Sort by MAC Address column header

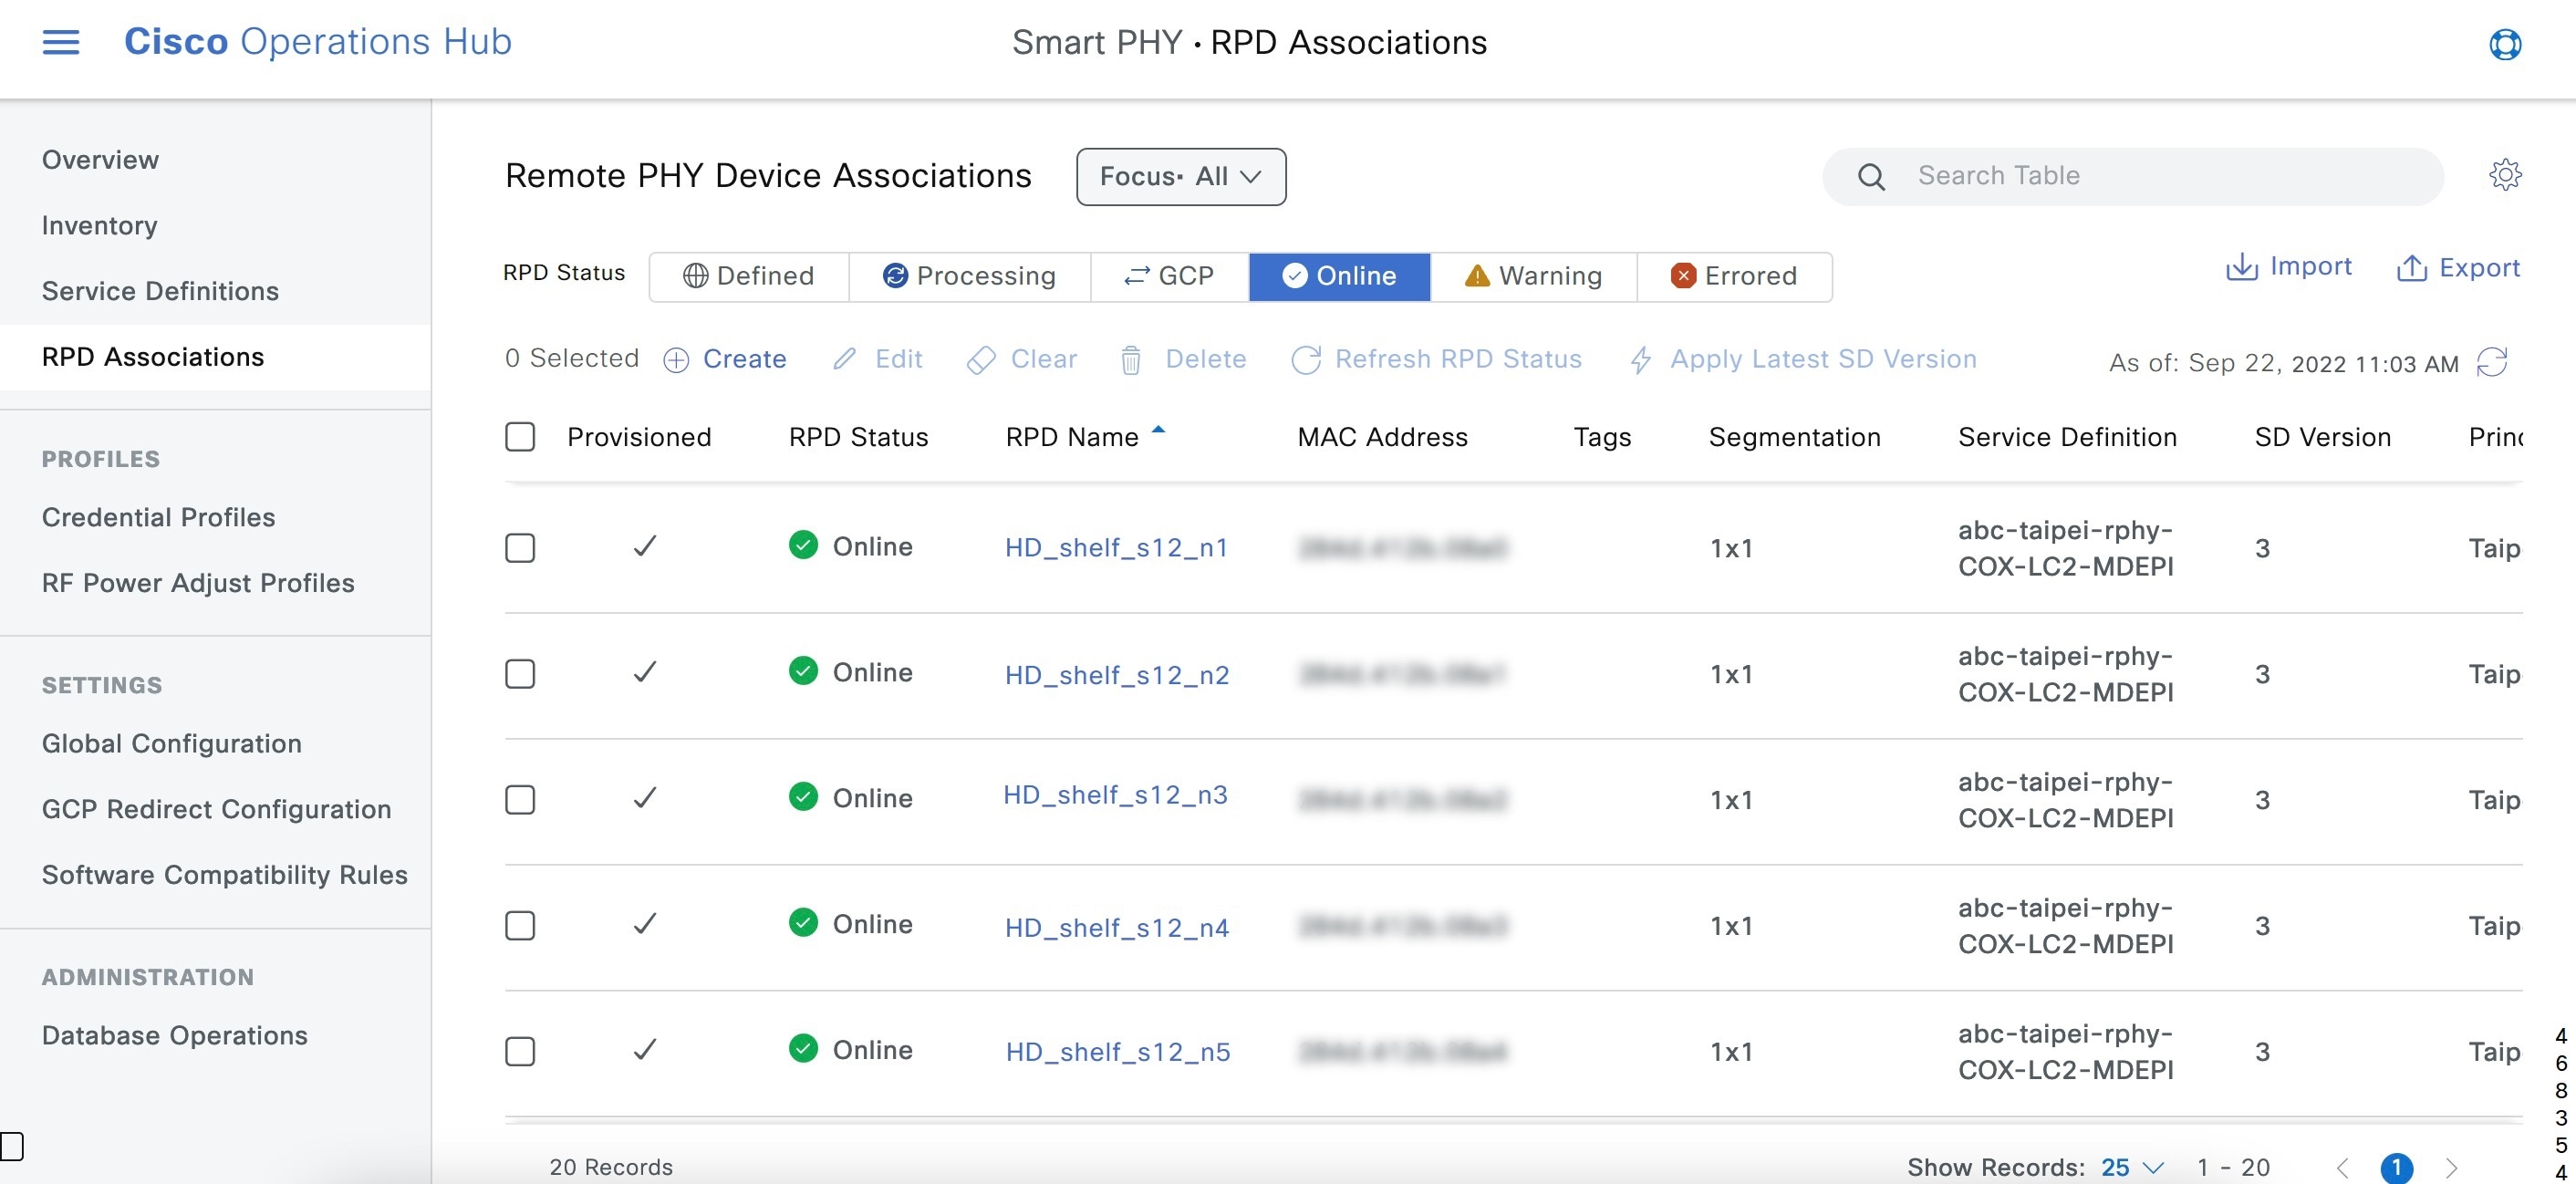(1382, 437)
